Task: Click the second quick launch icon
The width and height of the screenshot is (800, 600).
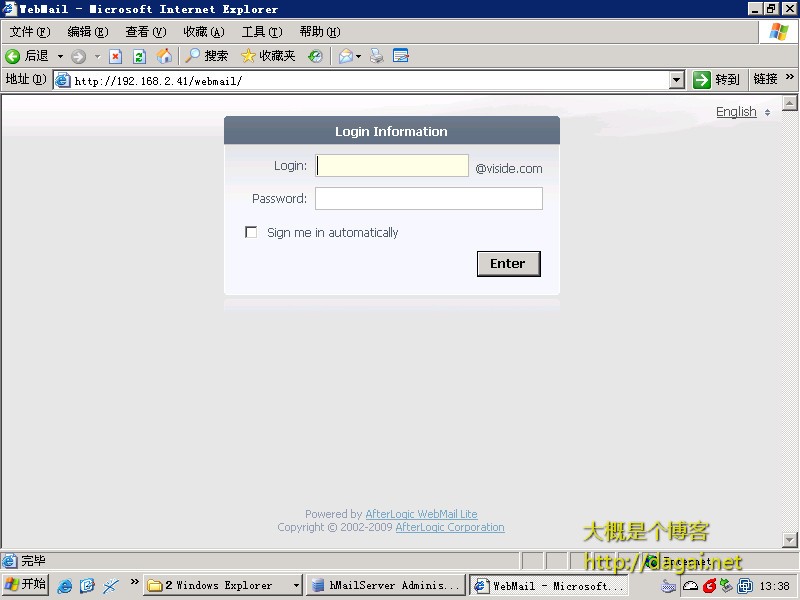Action: [x=87, y=585]
